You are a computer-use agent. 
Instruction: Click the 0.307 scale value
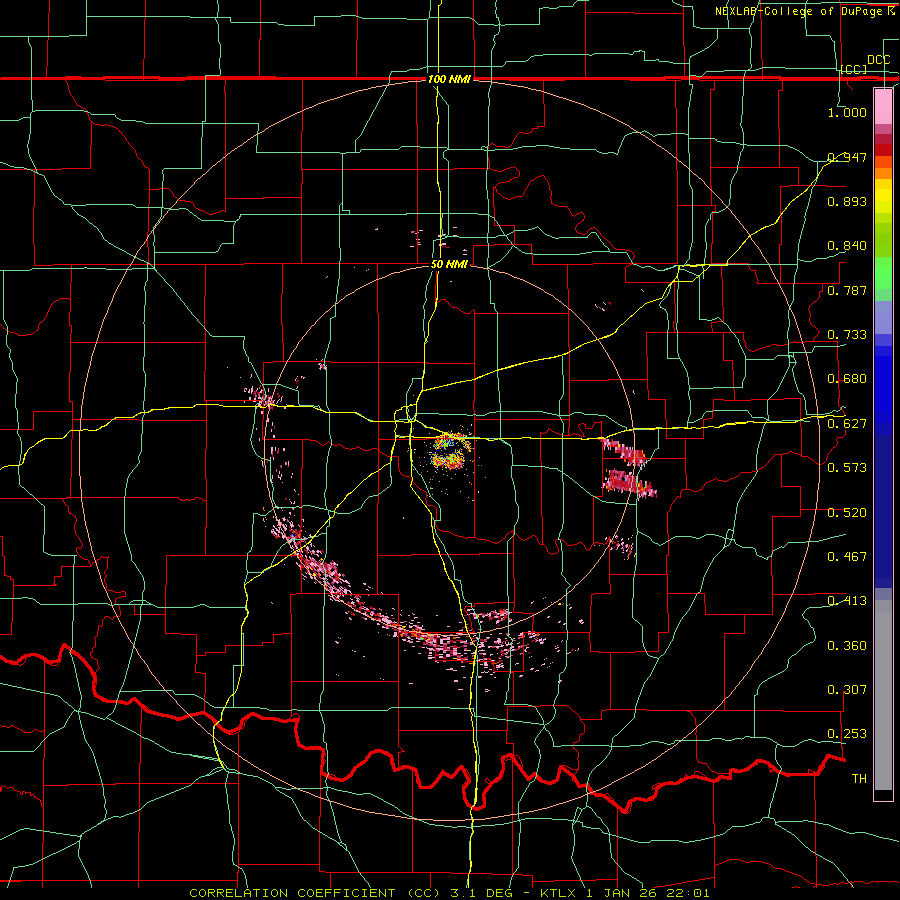[847, 689]
